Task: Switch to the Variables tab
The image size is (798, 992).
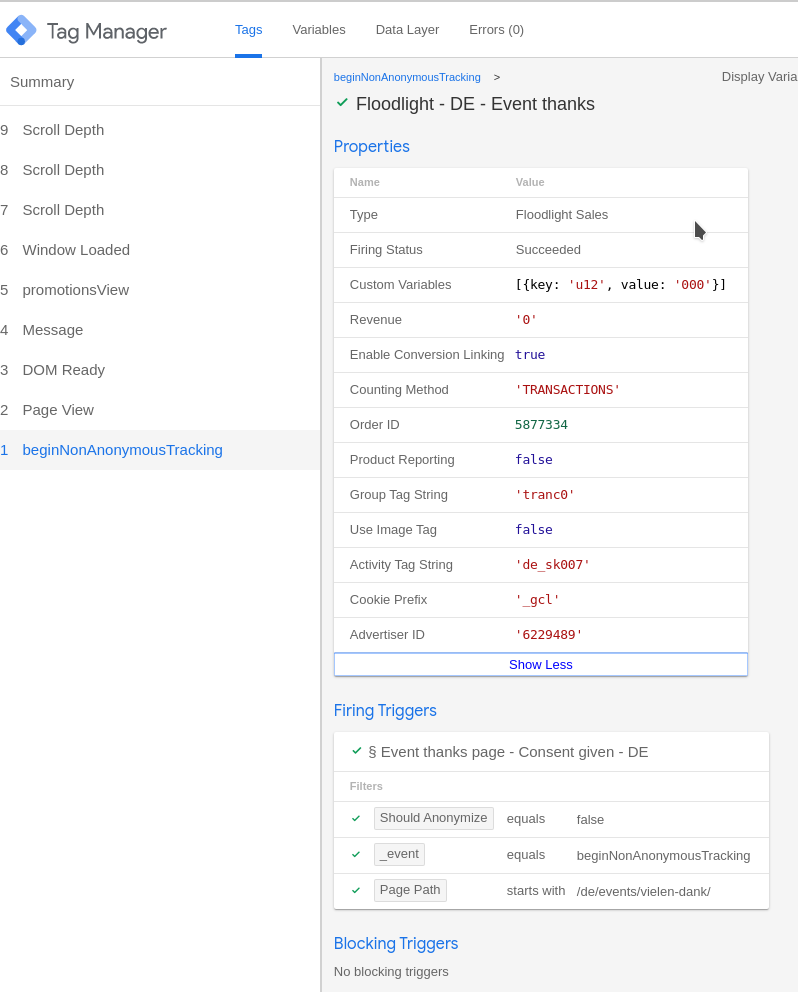Action: [319, 30]
